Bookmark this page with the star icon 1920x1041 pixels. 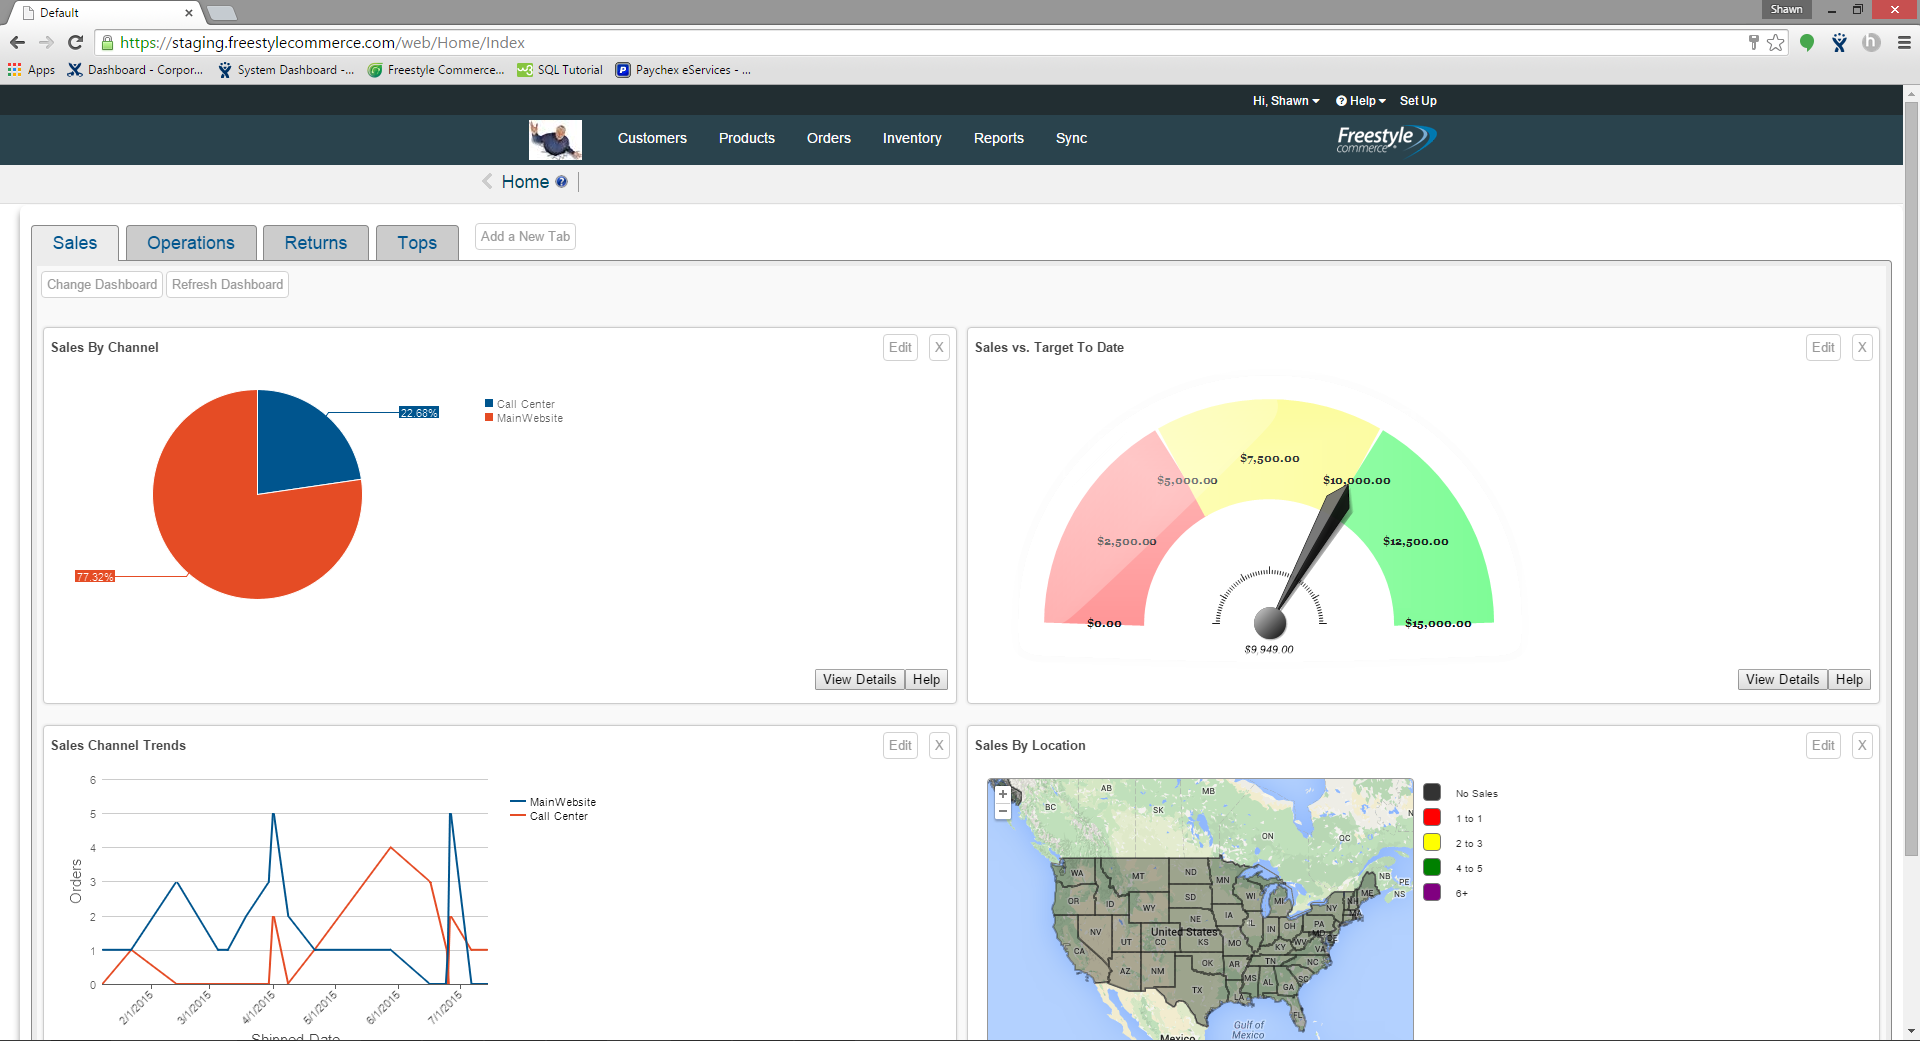click(1776, 43)
